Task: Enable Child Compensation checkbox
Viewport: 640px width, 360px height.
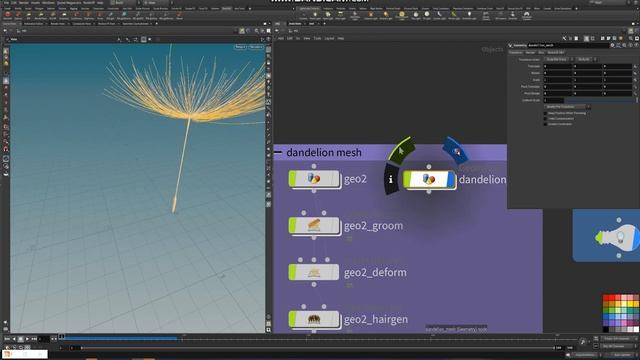Action: click(545, 118)
